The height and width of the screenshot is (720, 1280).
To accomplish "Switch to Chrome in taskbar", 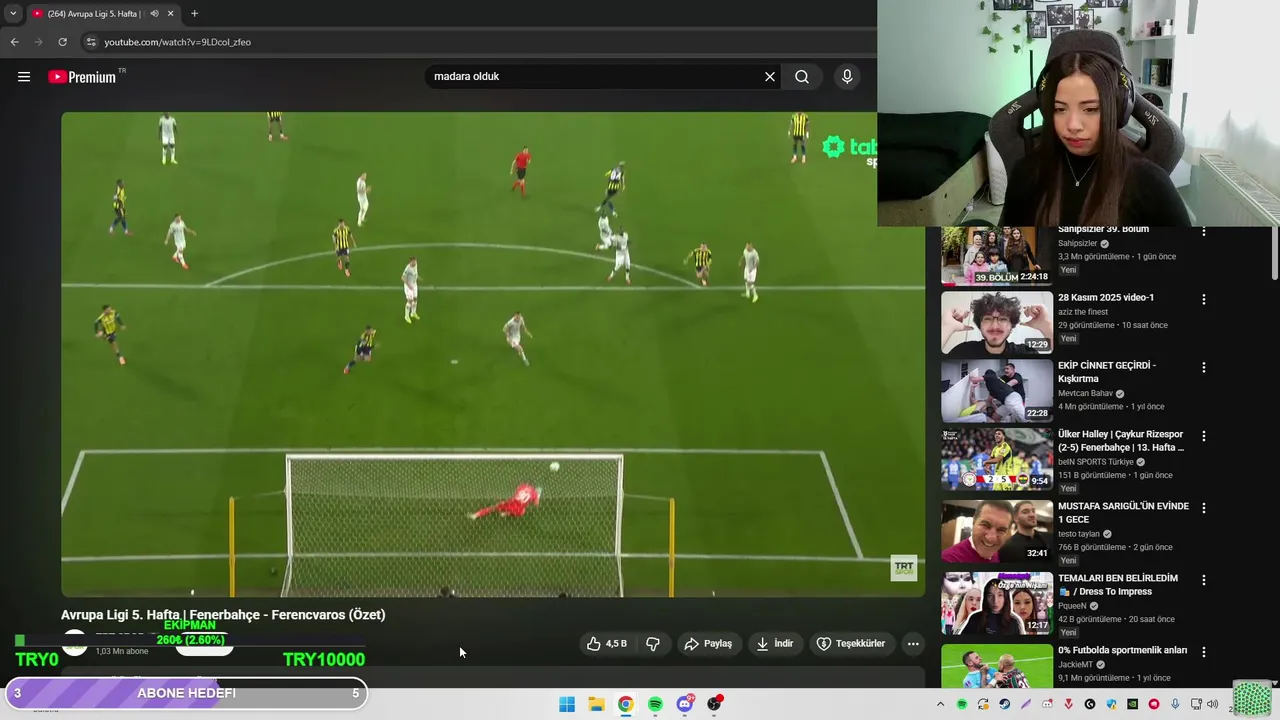I will coord(625,704).
